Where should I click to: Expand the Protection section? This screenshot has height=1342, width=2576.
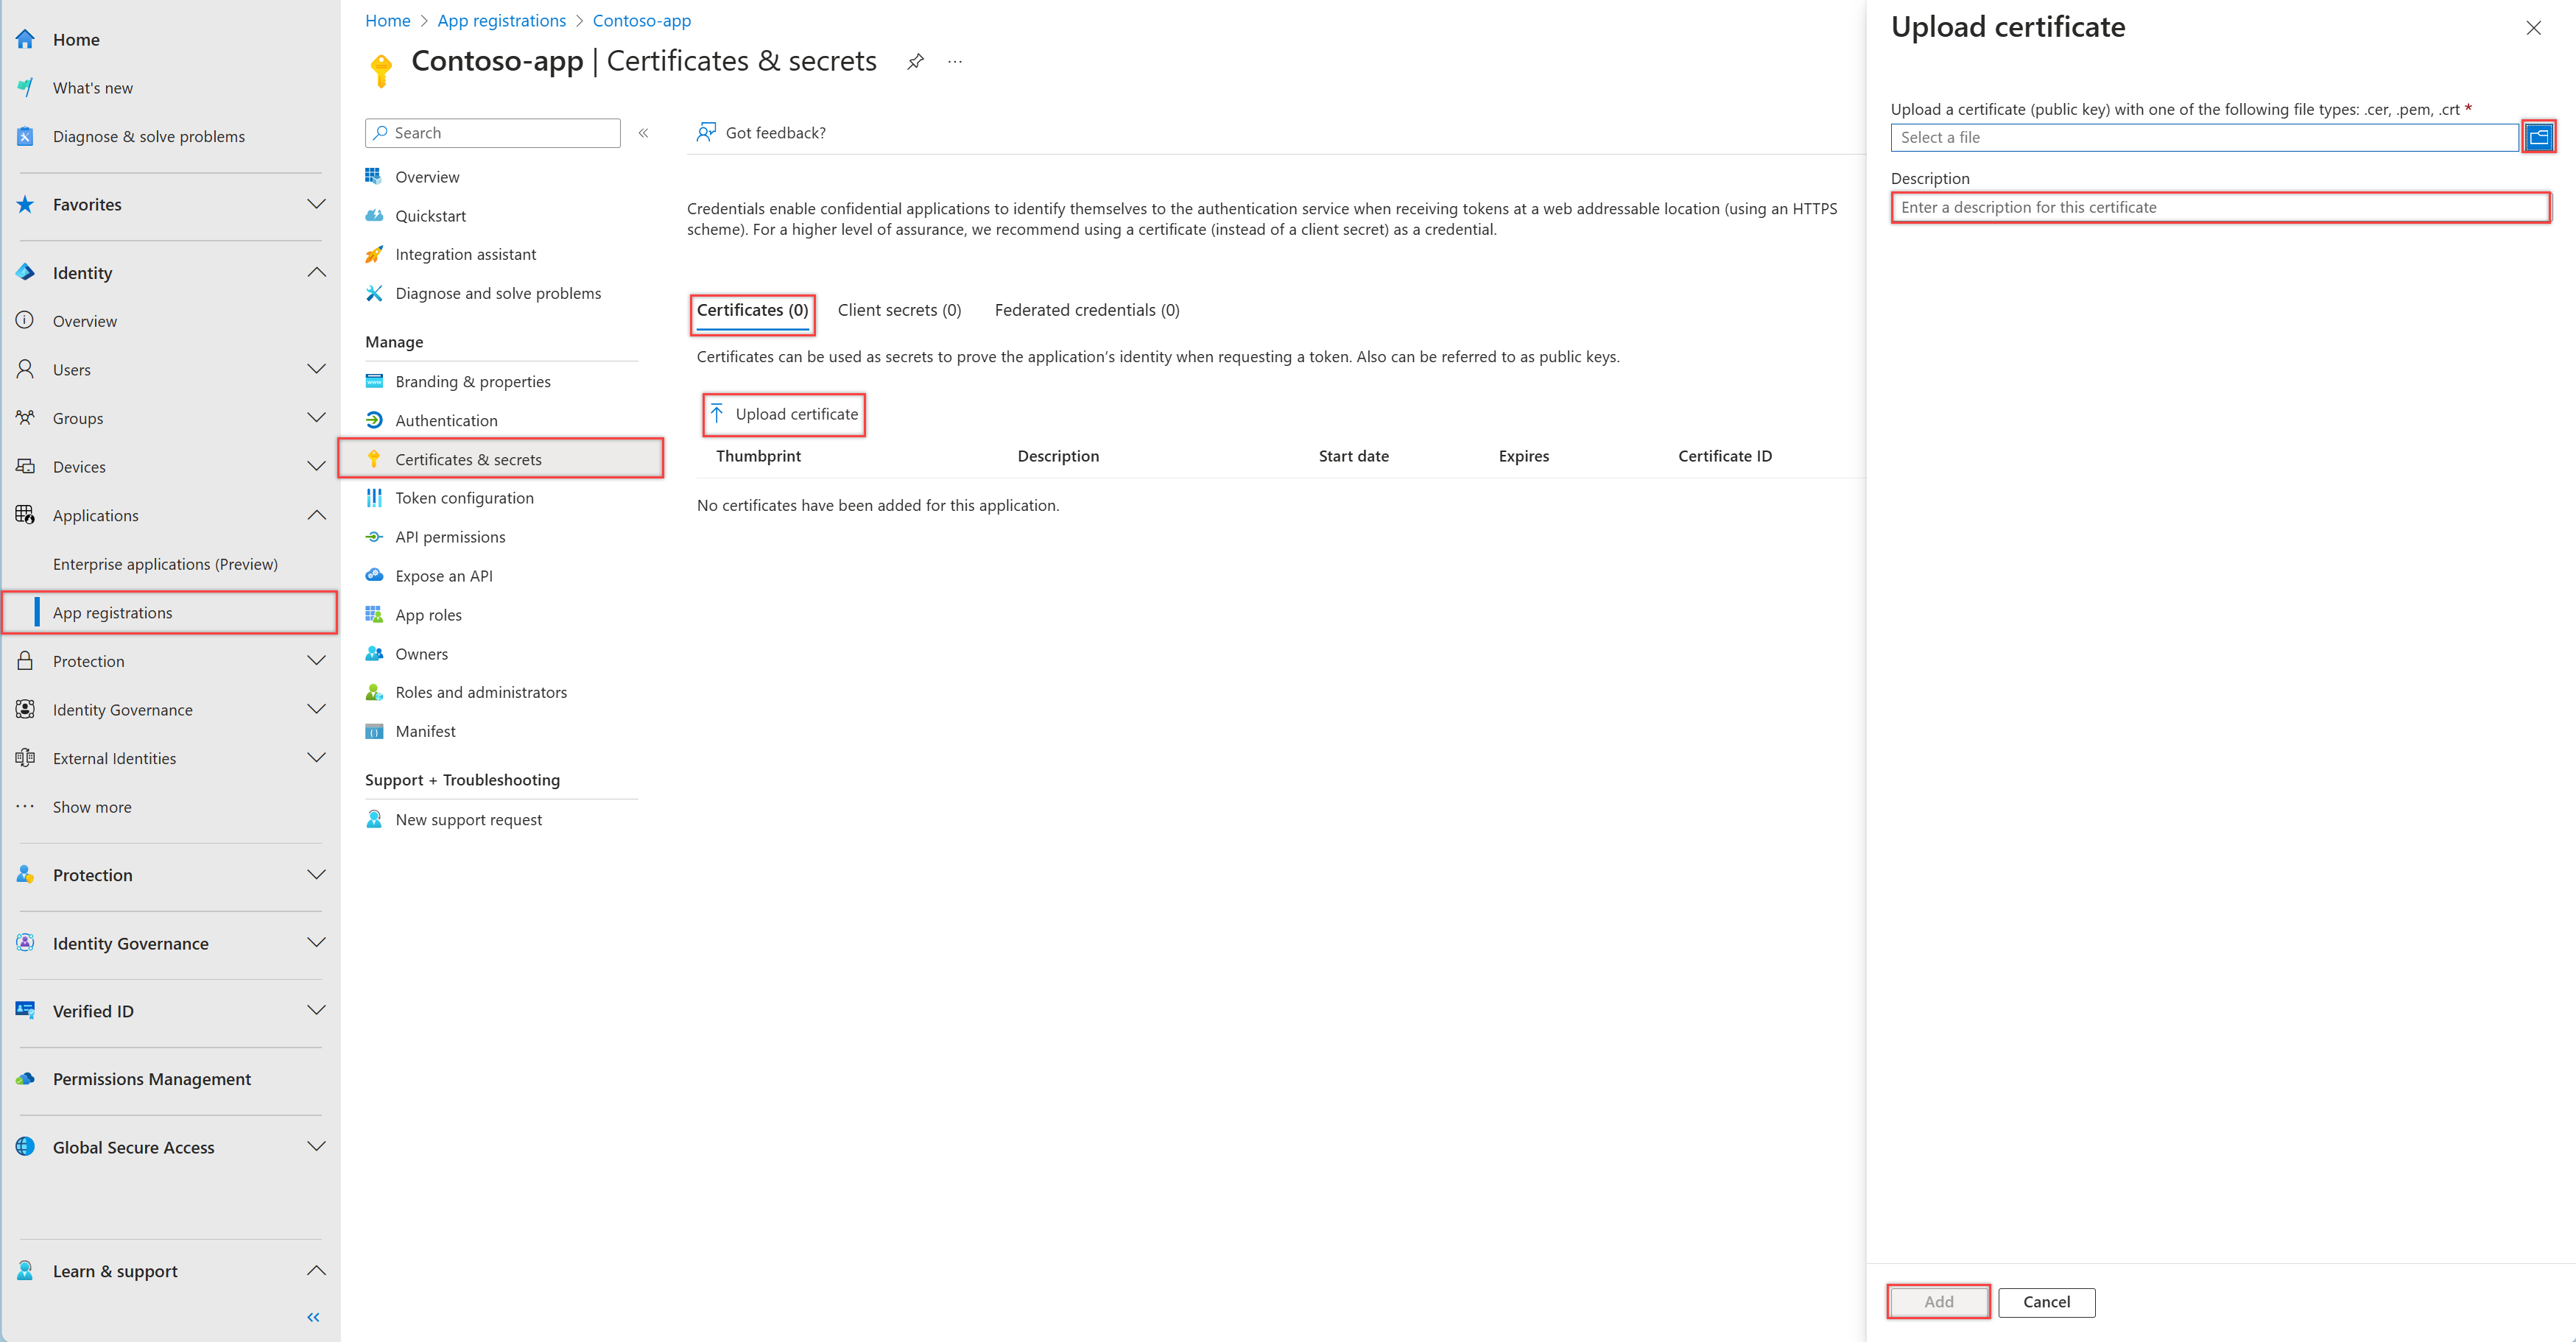[x=316, y=661]
